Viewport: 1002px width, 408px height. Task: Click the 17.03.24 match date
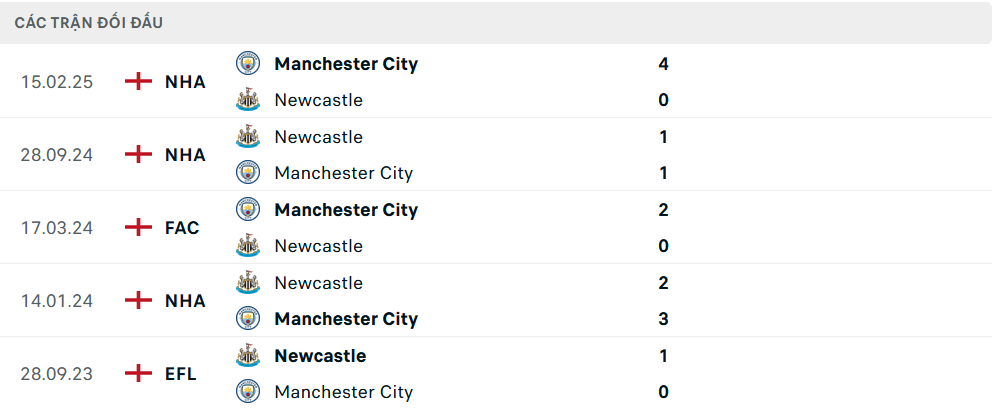point(57,228)
